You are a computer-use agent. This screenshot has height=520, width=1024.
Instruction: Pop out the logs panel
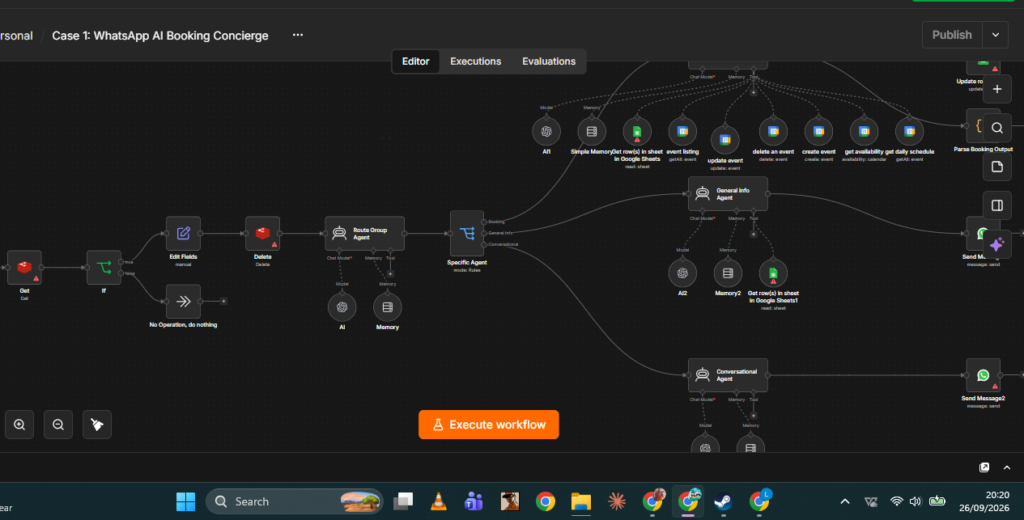[984, 467]
